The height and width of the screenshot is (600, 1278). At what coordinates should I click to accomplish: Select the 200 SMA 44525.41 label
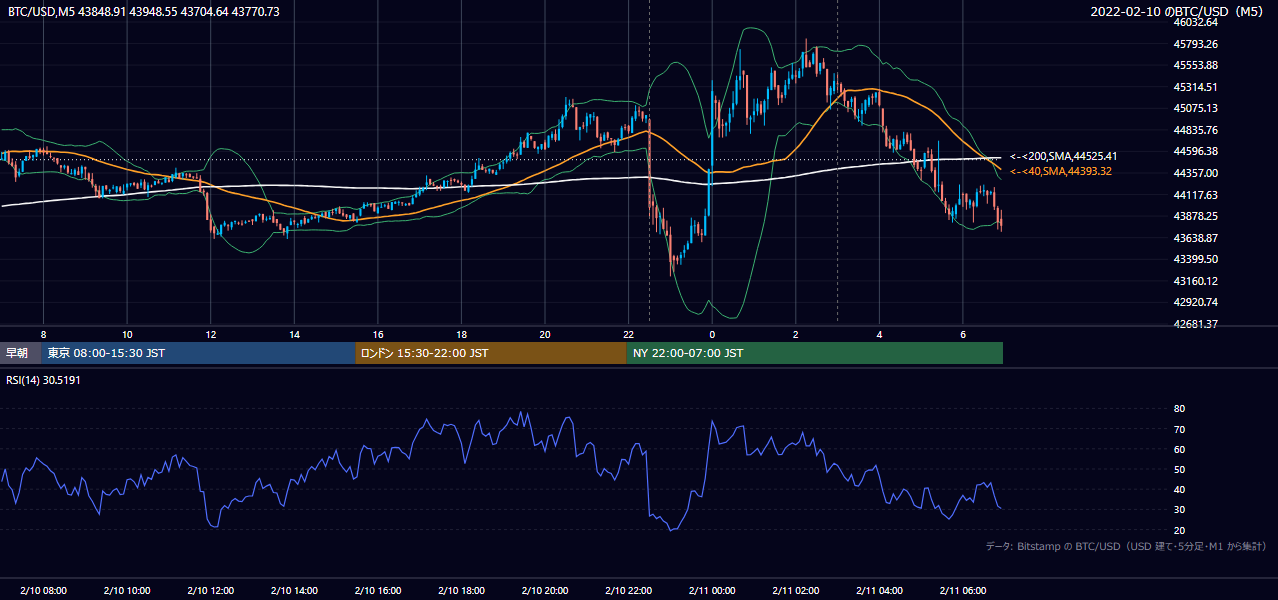pyautogui.click(x=1063, y=156)
